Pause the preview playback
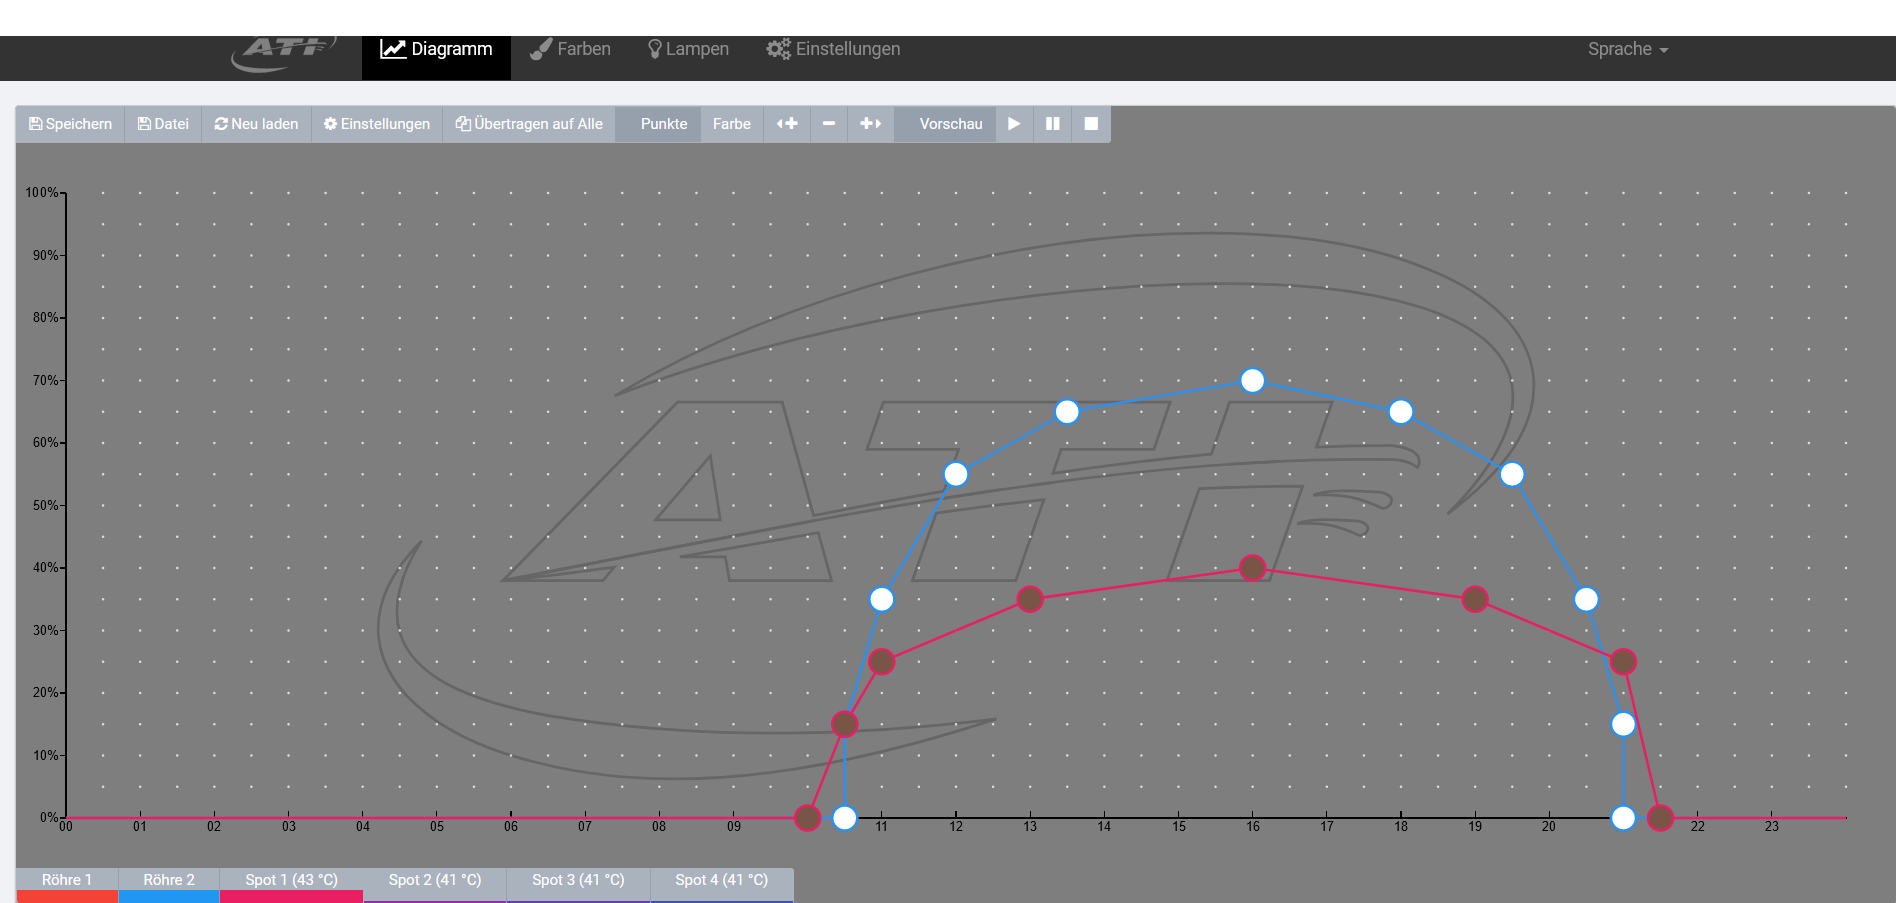The image size is (1896, 903). tap(1053, 124)
